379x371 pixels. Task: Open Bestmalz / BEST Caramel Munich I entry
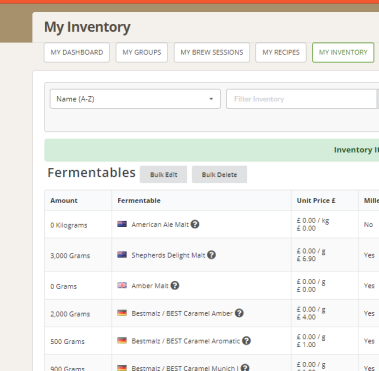pyautogui.click(x=185, y=368)
